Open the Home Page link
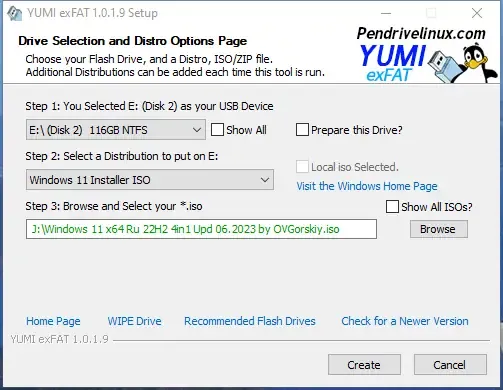This screenshot has height=390, width=503. [x=53, y=321]
